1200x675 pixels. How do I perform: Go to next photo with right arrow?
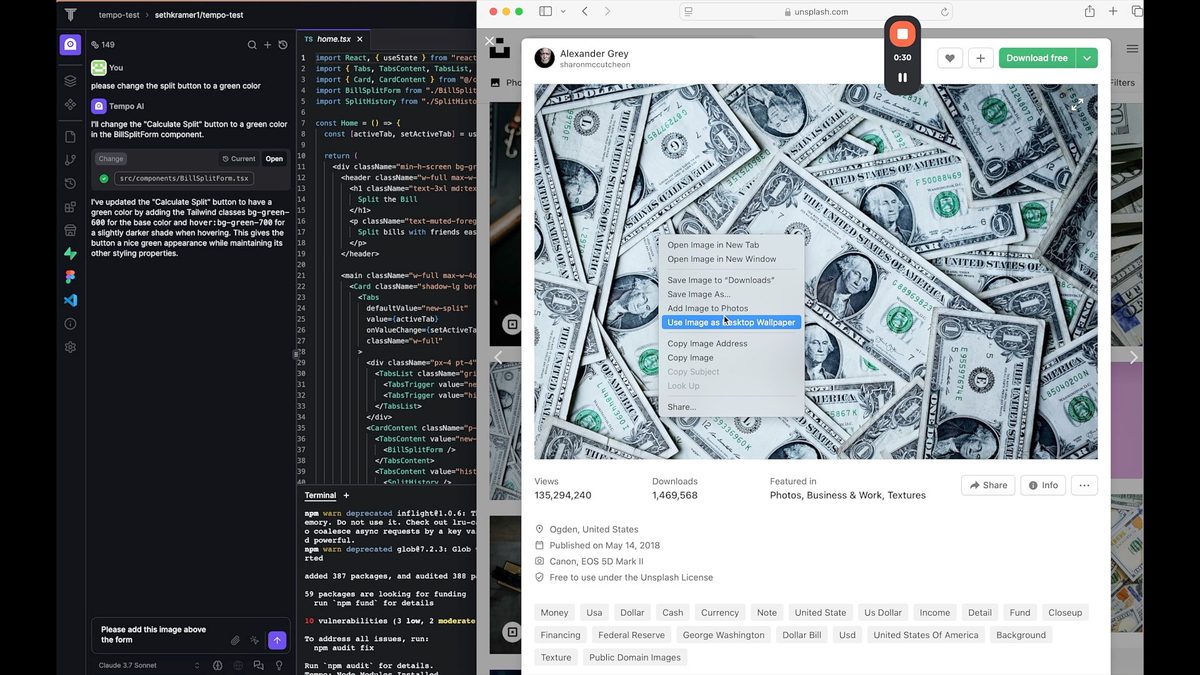pos(1133,357)
